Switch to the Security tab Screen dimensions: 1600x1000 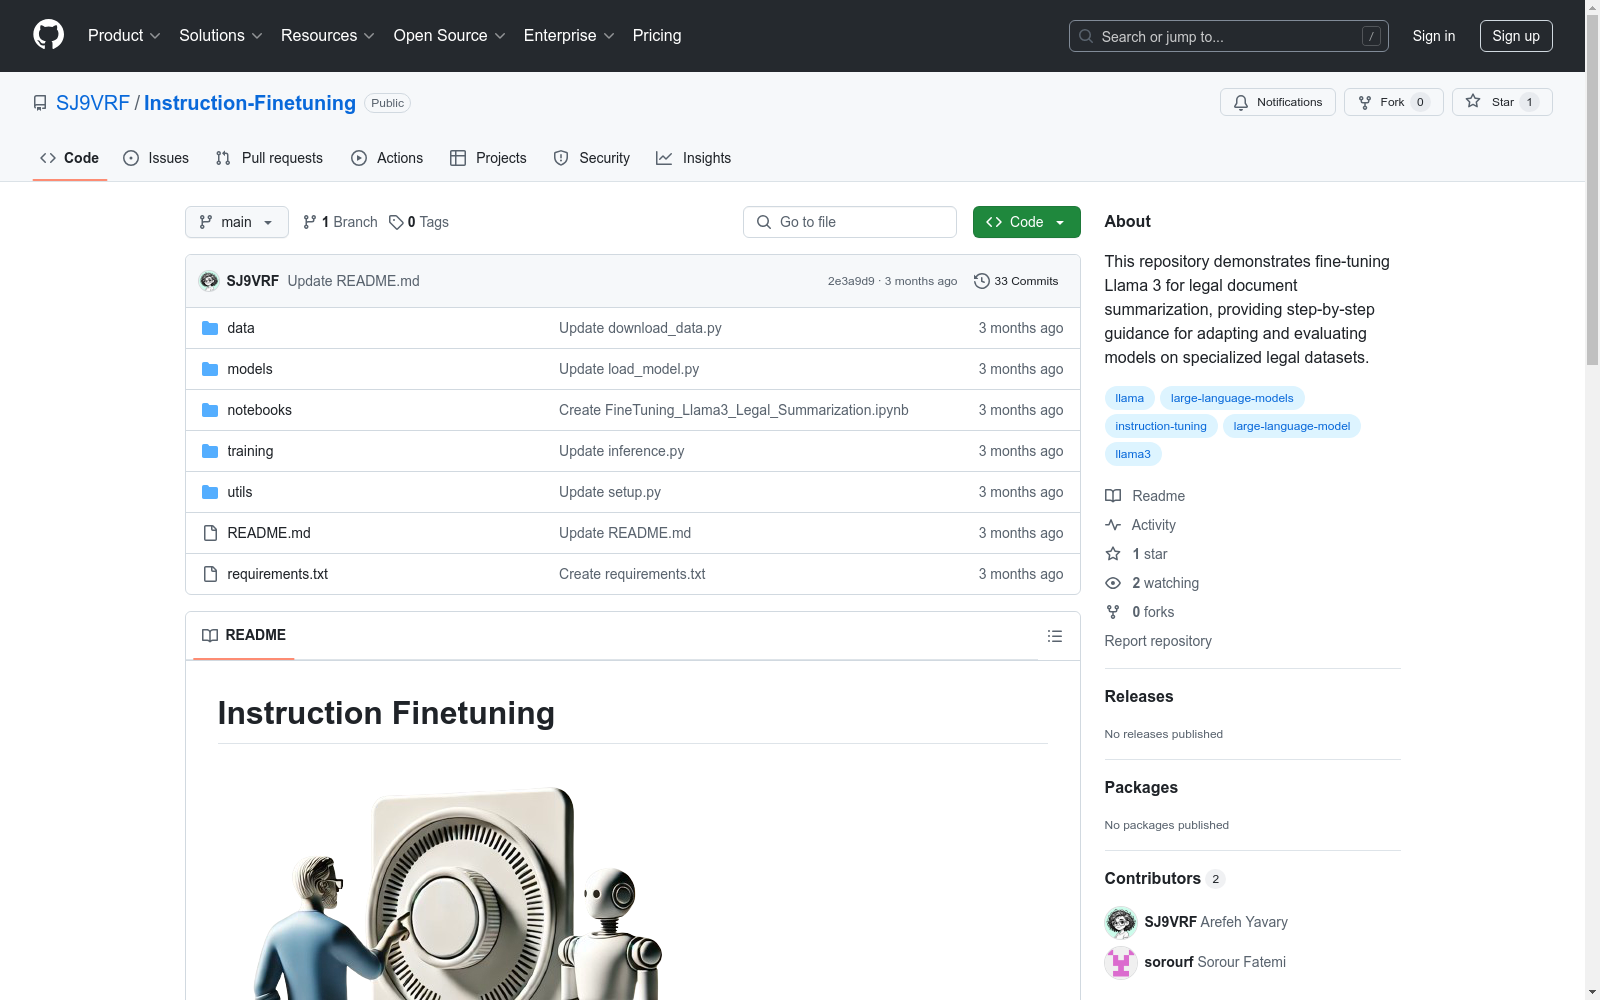[x=592, y=158]
